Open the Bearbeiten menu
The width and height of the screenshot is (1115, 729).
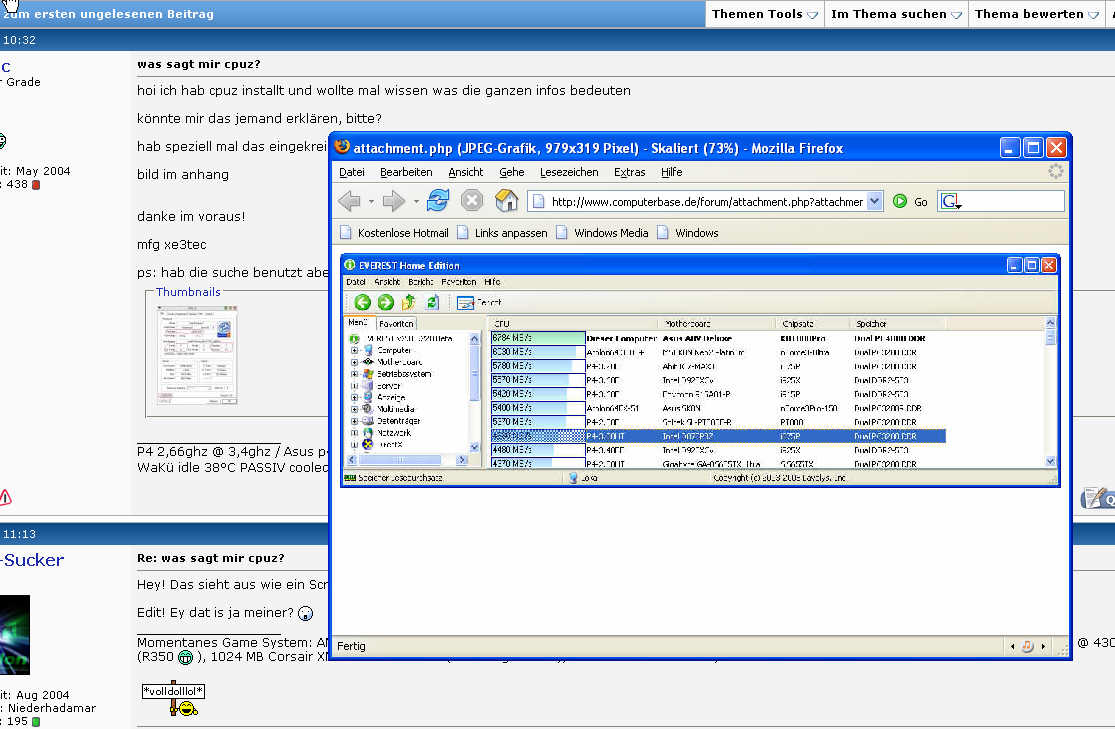[406, 172]
